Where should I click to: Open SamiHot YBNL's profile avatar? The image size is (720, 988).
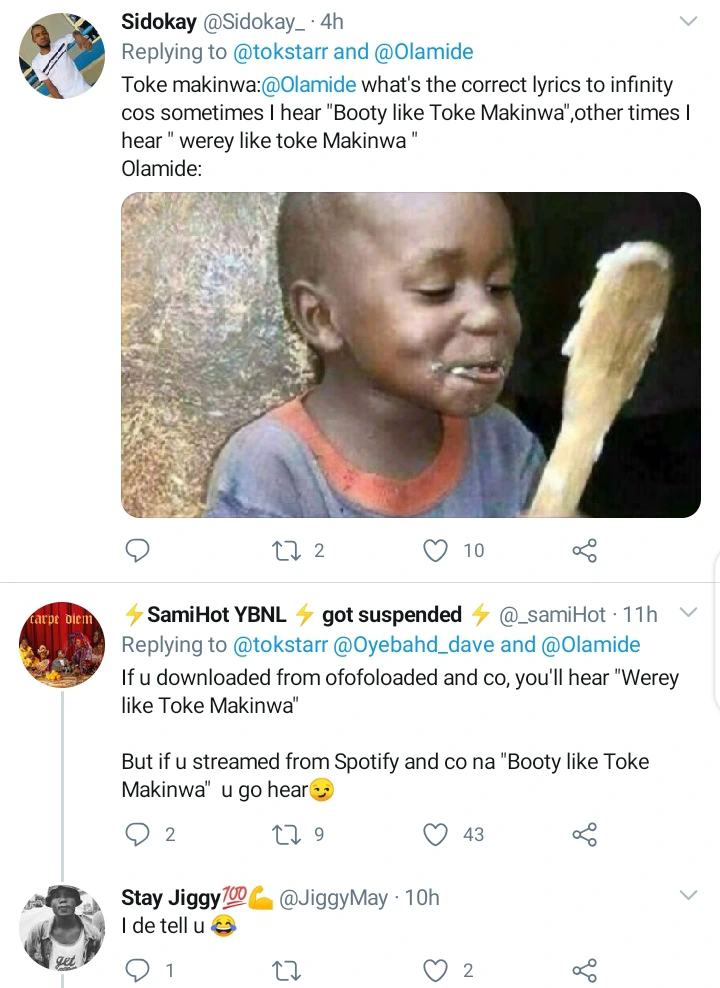coord(62,645)
